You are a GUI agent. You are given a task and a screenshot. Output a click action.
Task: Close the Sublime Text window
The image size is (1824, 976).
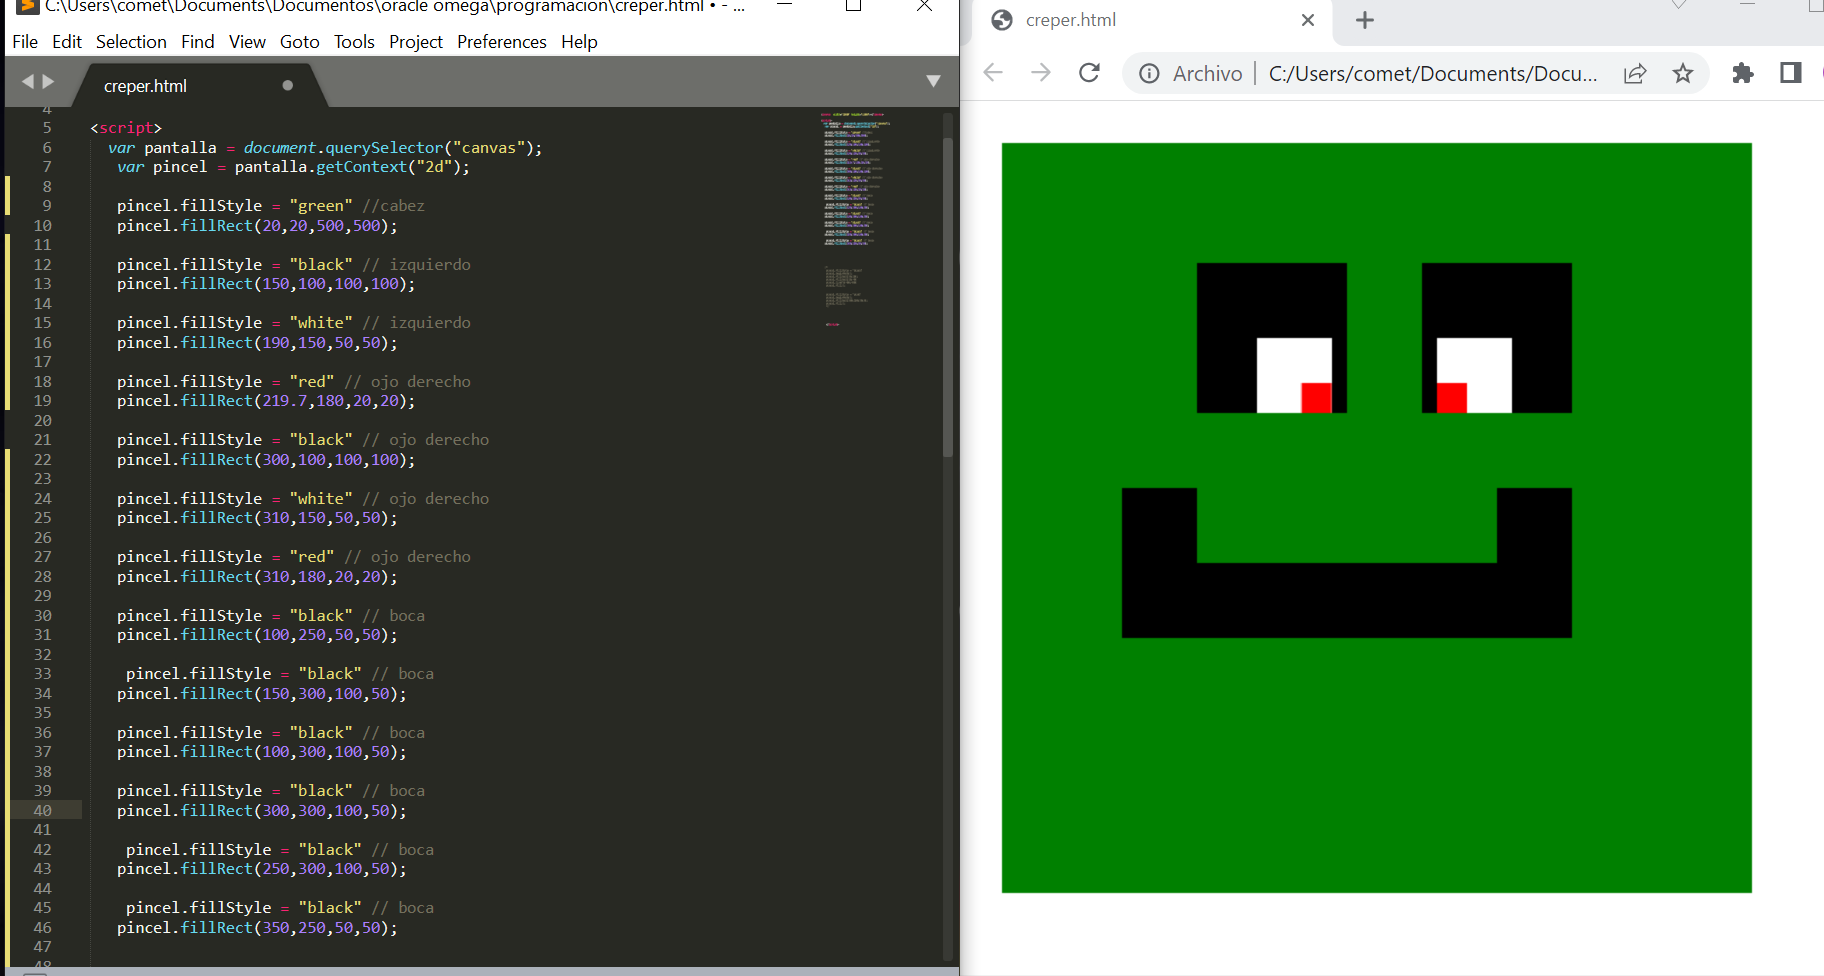924,5
